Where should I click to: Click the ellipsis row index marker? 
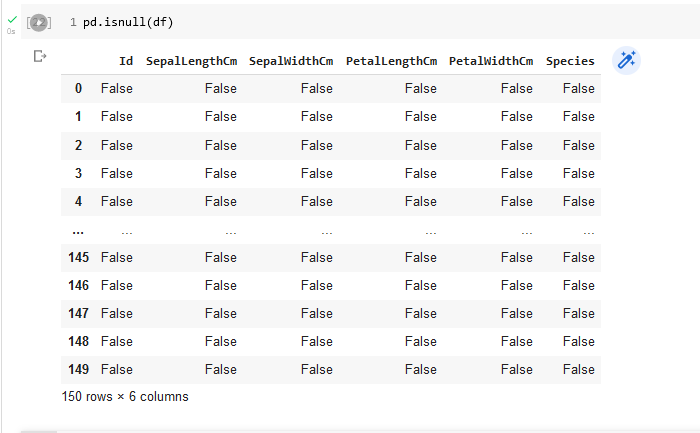pyautogui.click(x=78, y=229)
